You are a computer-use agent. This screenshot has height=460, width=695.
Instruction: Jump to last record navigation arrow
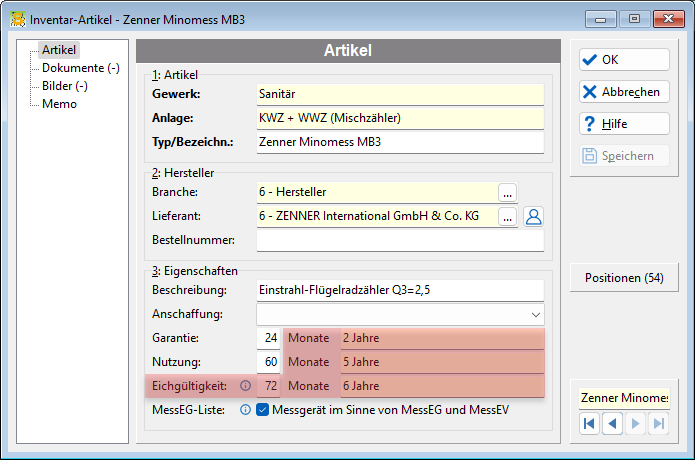point(658,424)
